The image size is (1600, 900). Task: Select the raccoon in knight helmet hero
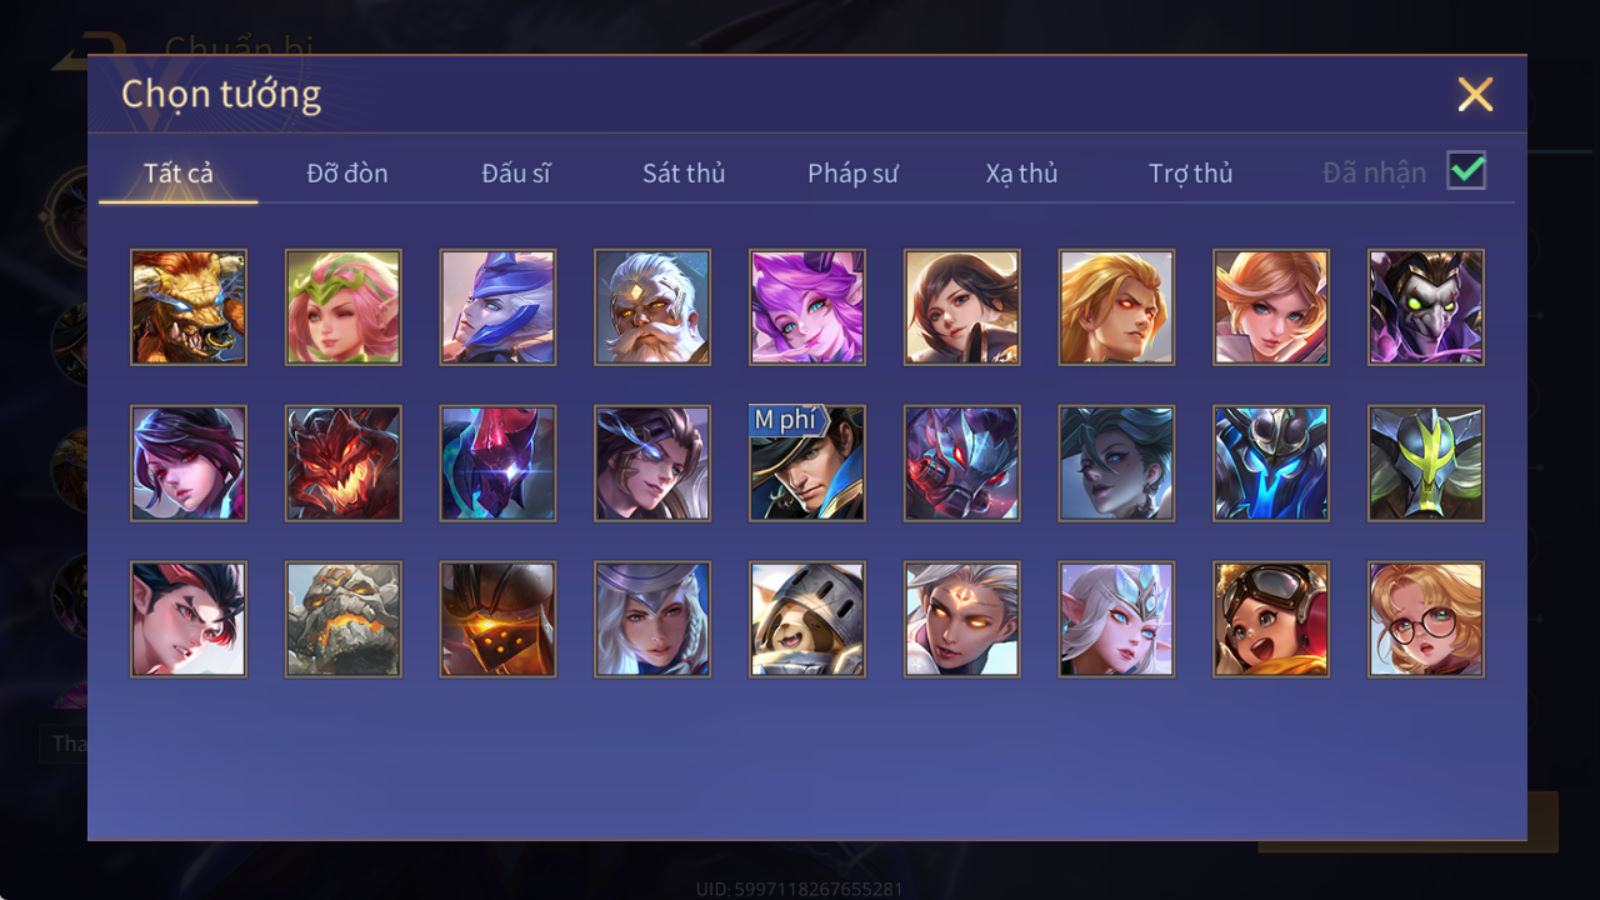(807, 619)
